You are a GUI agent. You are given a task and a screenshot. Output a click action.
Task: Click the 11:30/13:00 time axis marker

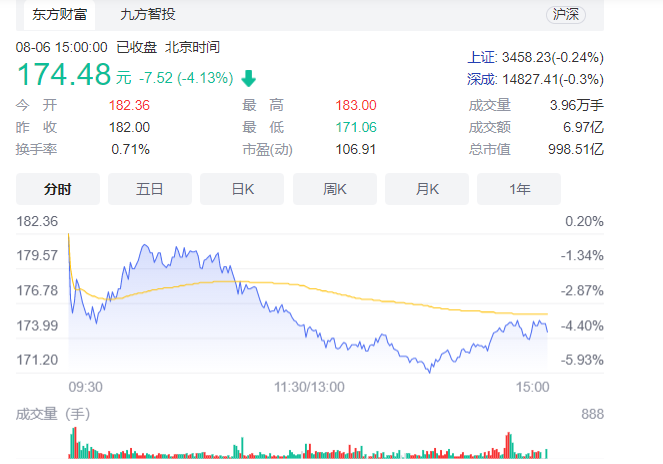309,387
